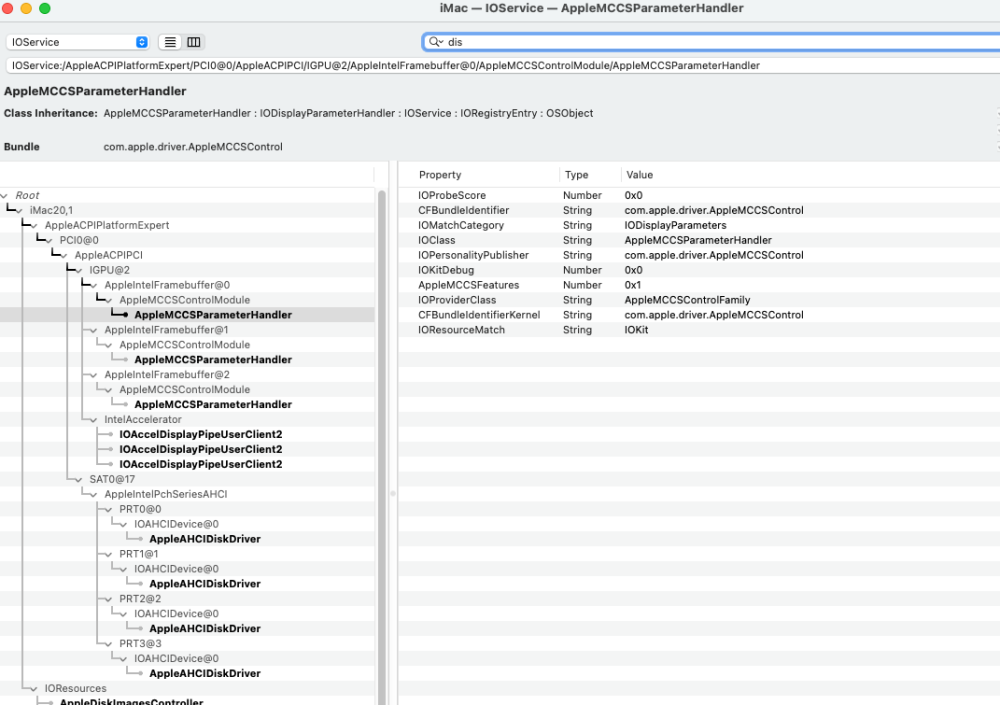Viewport: 1000px width, 705px height.
Task: Collapse AppleIntelFramebuffer@1 node
Action: tap(94, 330)
